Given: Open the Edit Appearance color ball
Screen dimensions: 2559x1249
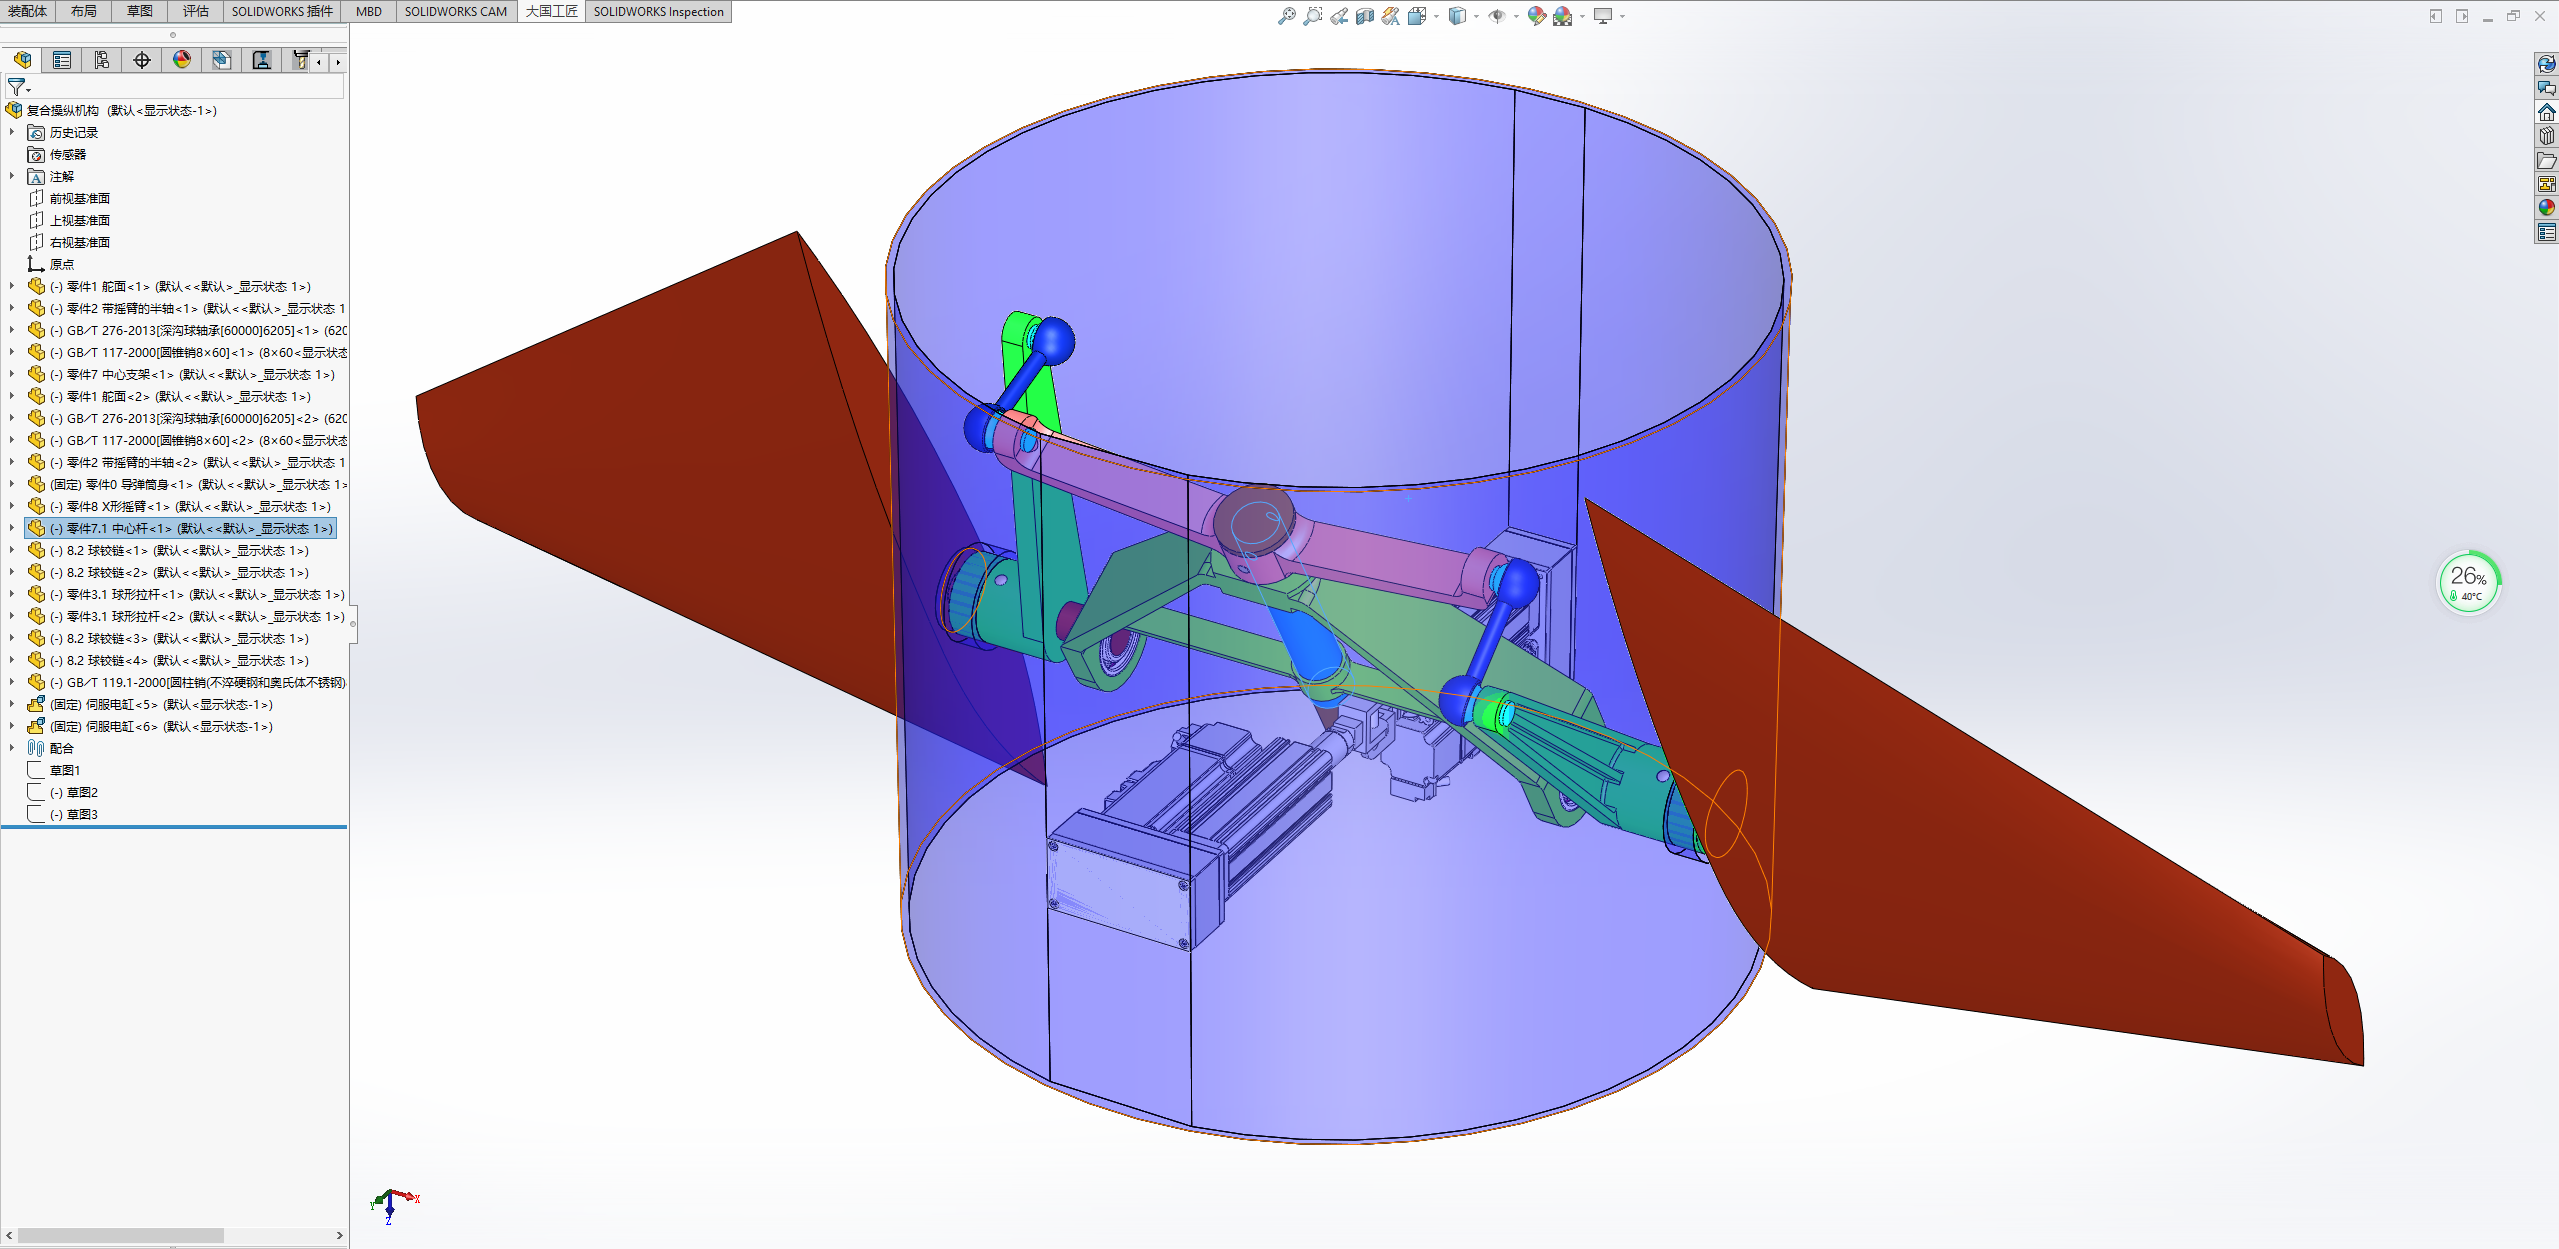Looking at the screenshot, I should (x=1536, y=16).
